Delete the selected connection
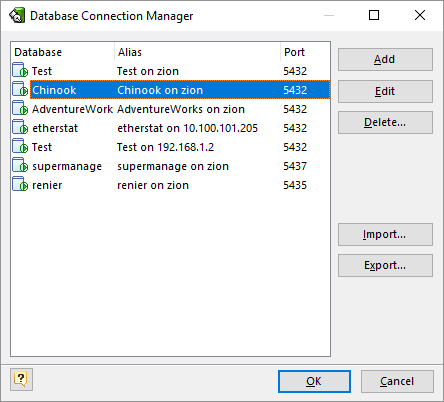 pyautogui.click(x=385, y=122)
